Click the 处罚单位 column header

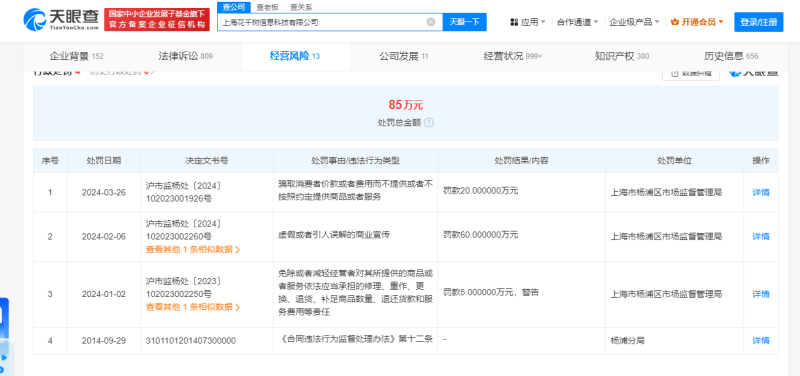[x=674, y=160]
